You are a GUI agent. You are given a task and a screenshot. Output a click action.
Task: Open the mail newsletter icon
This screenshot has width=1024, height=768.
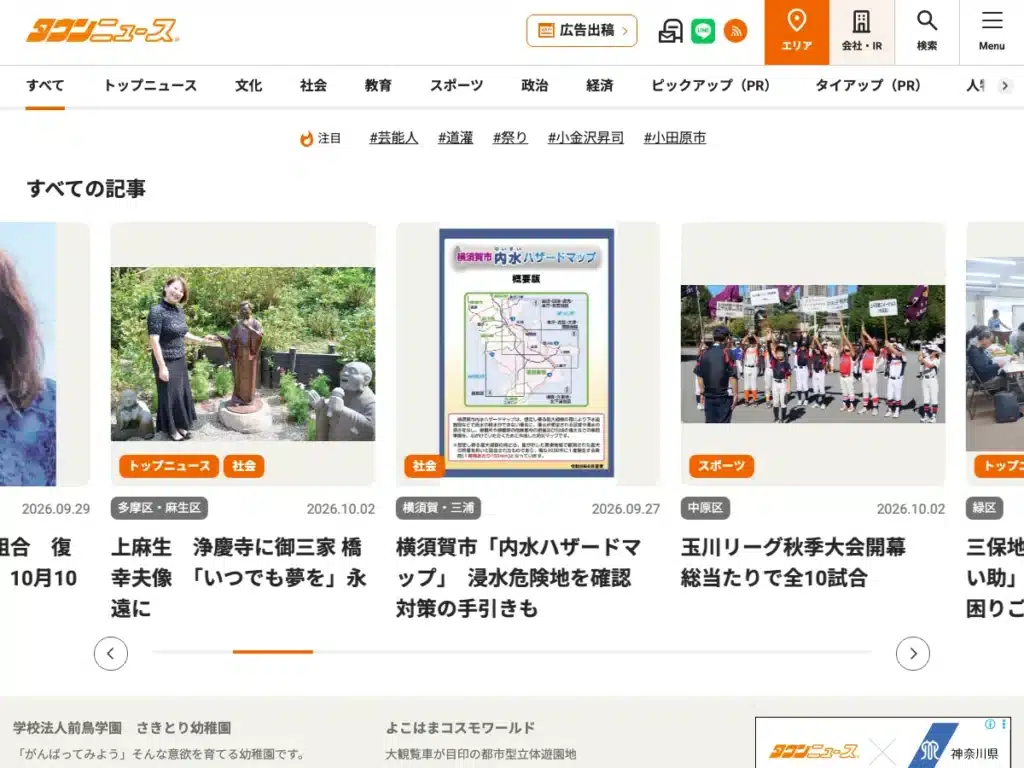click(670, 31)
